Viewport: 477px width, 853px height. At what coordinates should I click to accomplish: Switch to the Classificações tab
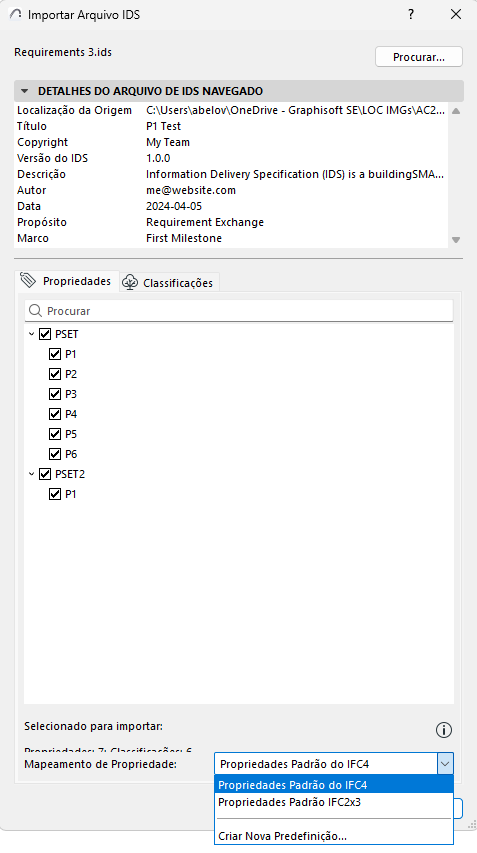pos(169,283)
